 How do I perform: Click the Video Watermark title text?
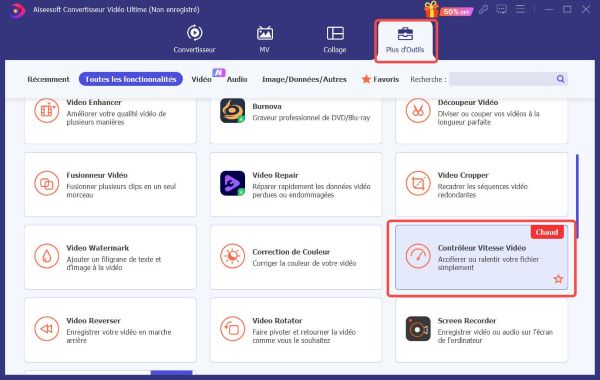click(98, 248)
